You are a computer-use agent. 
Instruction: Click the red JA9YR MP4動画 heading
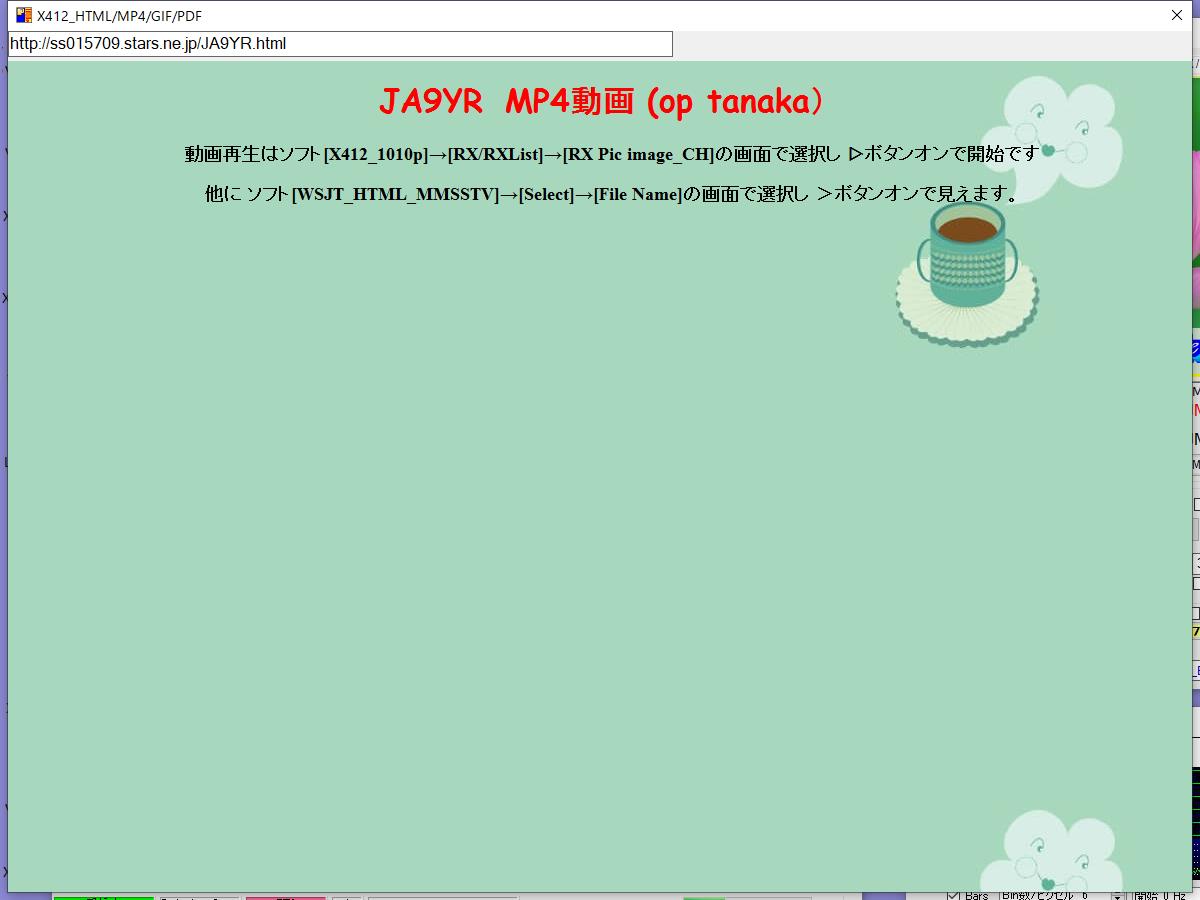click(601, 101)
